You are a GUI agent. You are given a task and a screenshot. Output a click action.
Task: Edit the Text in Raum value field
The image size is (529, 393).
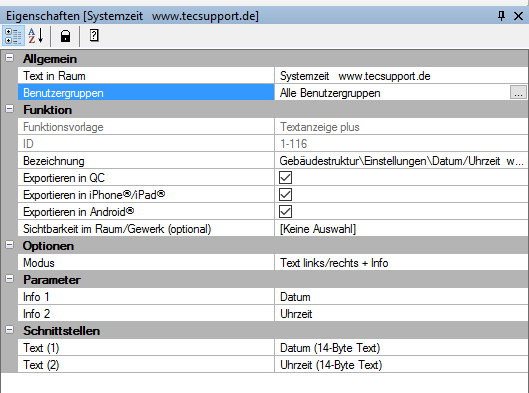pyautogui.click(x=401, y=76)
